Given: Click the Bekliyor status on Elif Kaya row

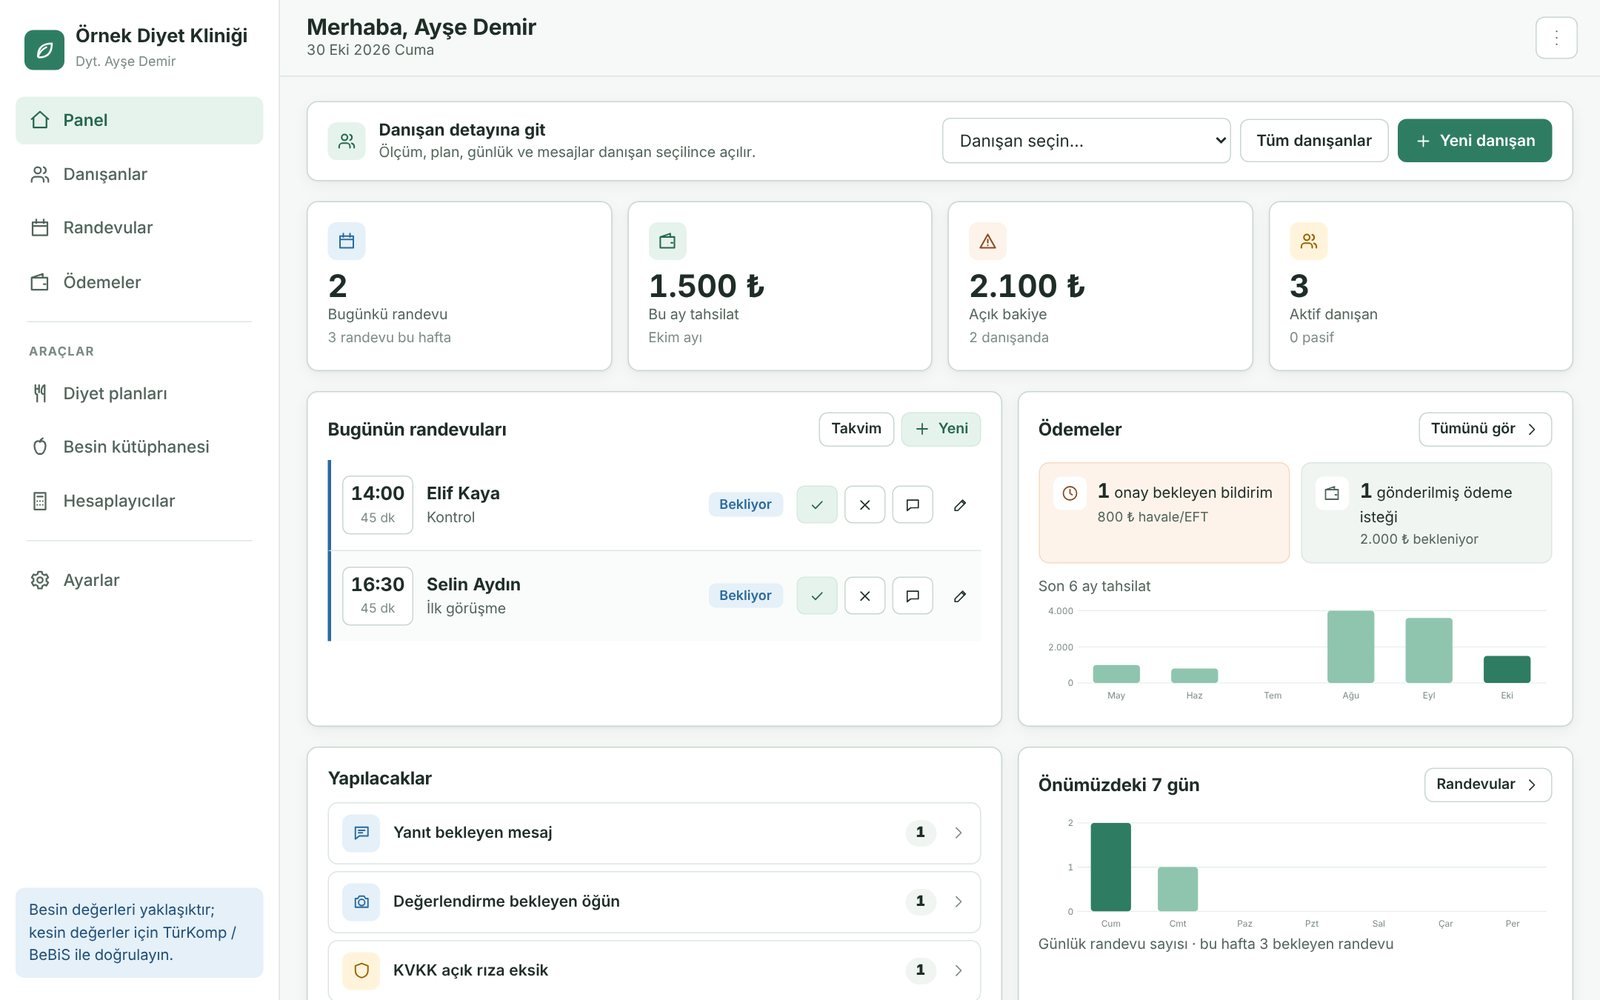Looking at the screenshot, I should point(745,505).
